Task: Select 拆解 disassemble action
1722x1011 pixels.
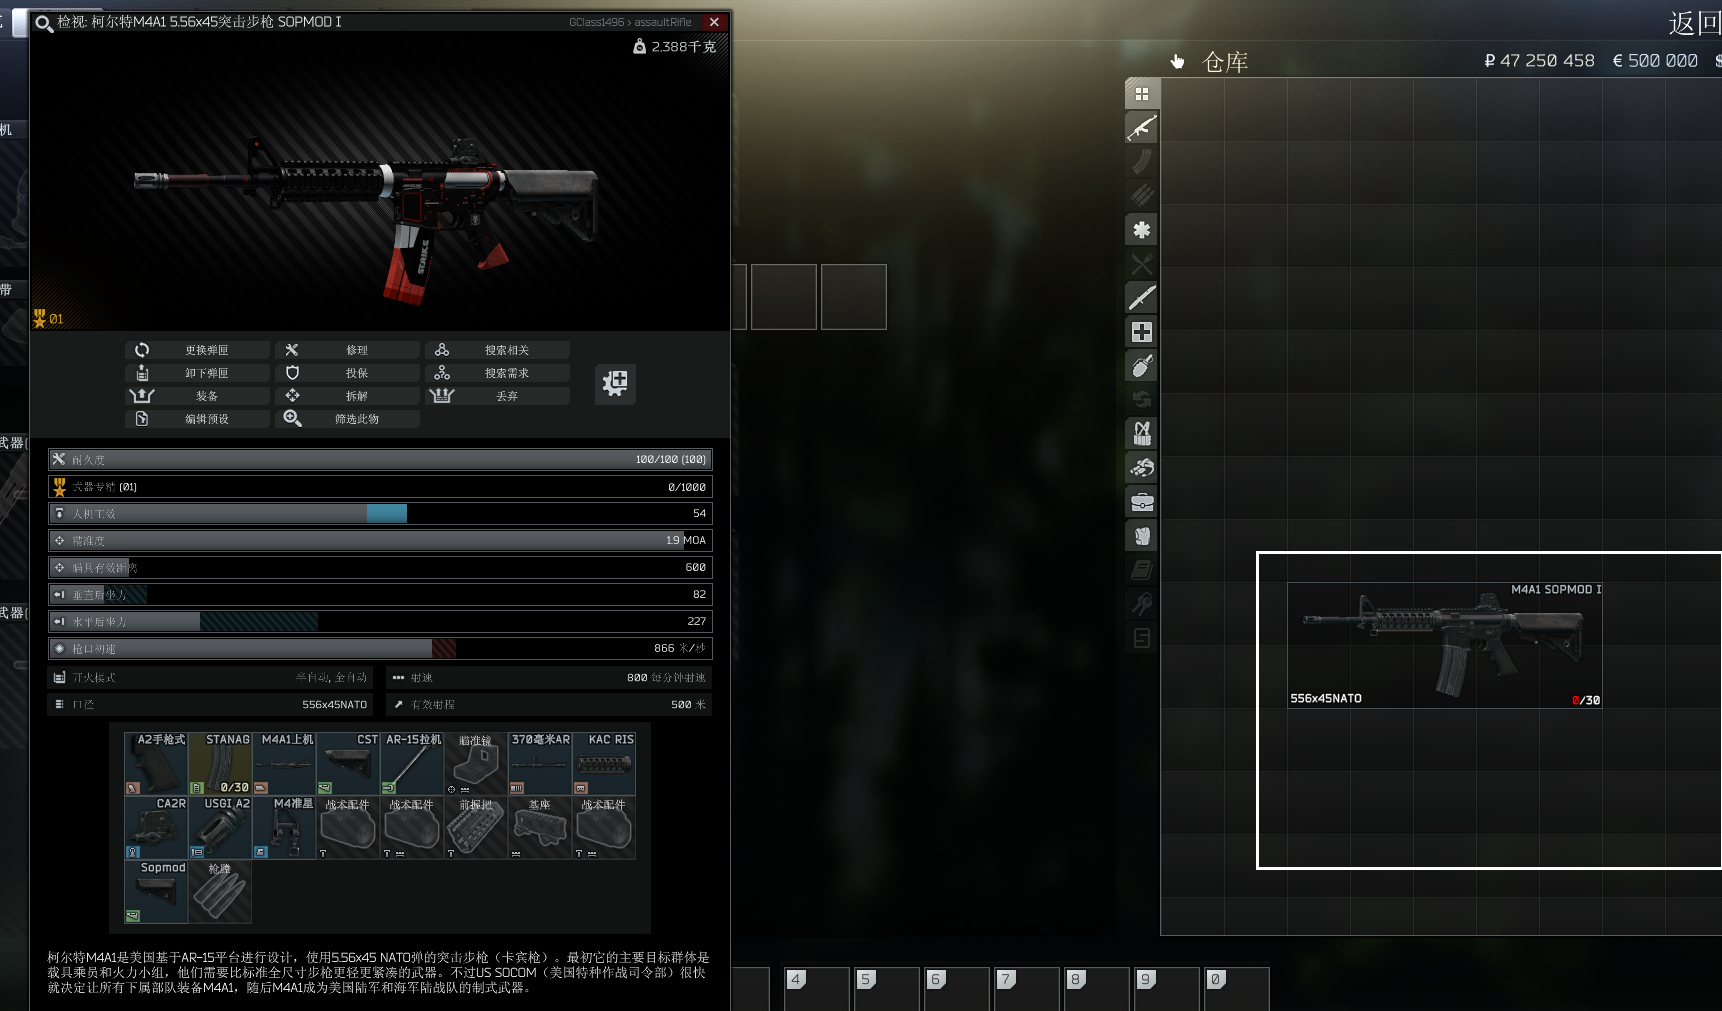Action: (347, 396)
